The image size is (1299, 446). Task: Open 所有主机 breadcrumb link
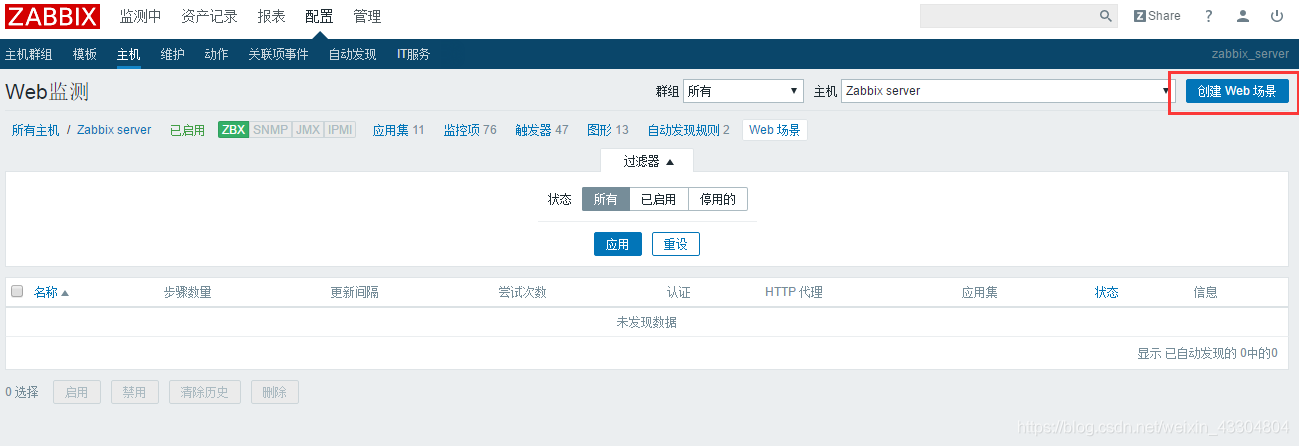tap(36, 130)
